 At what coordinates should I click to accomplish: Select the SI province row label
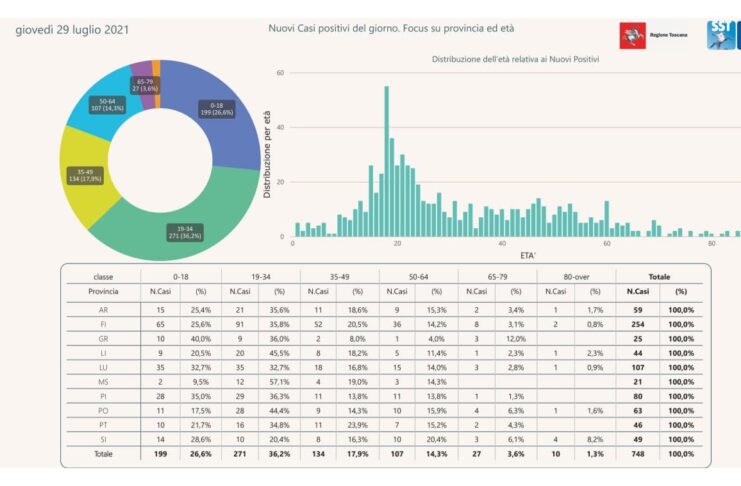103,440
